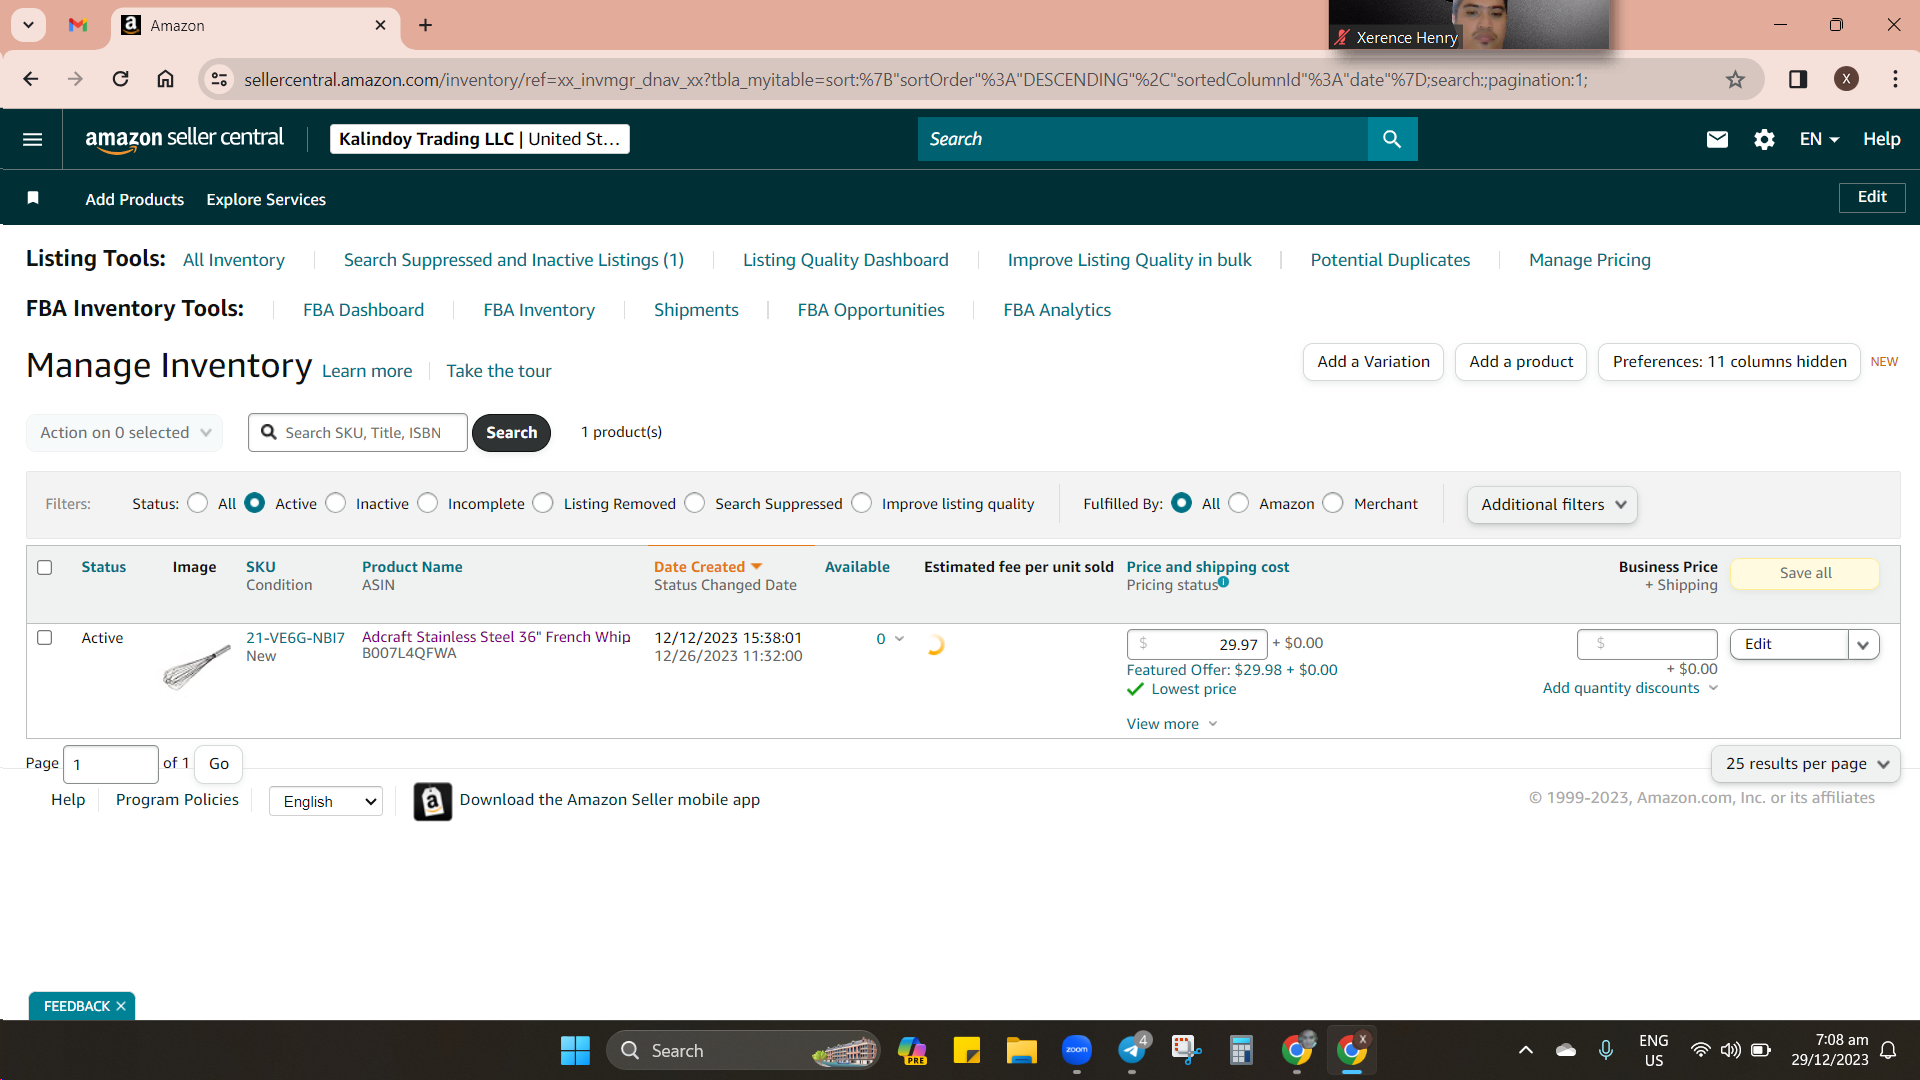Screen dimensions: 1920x1080
Task: View site information icon in address bar
Action: tap(219, 79)
